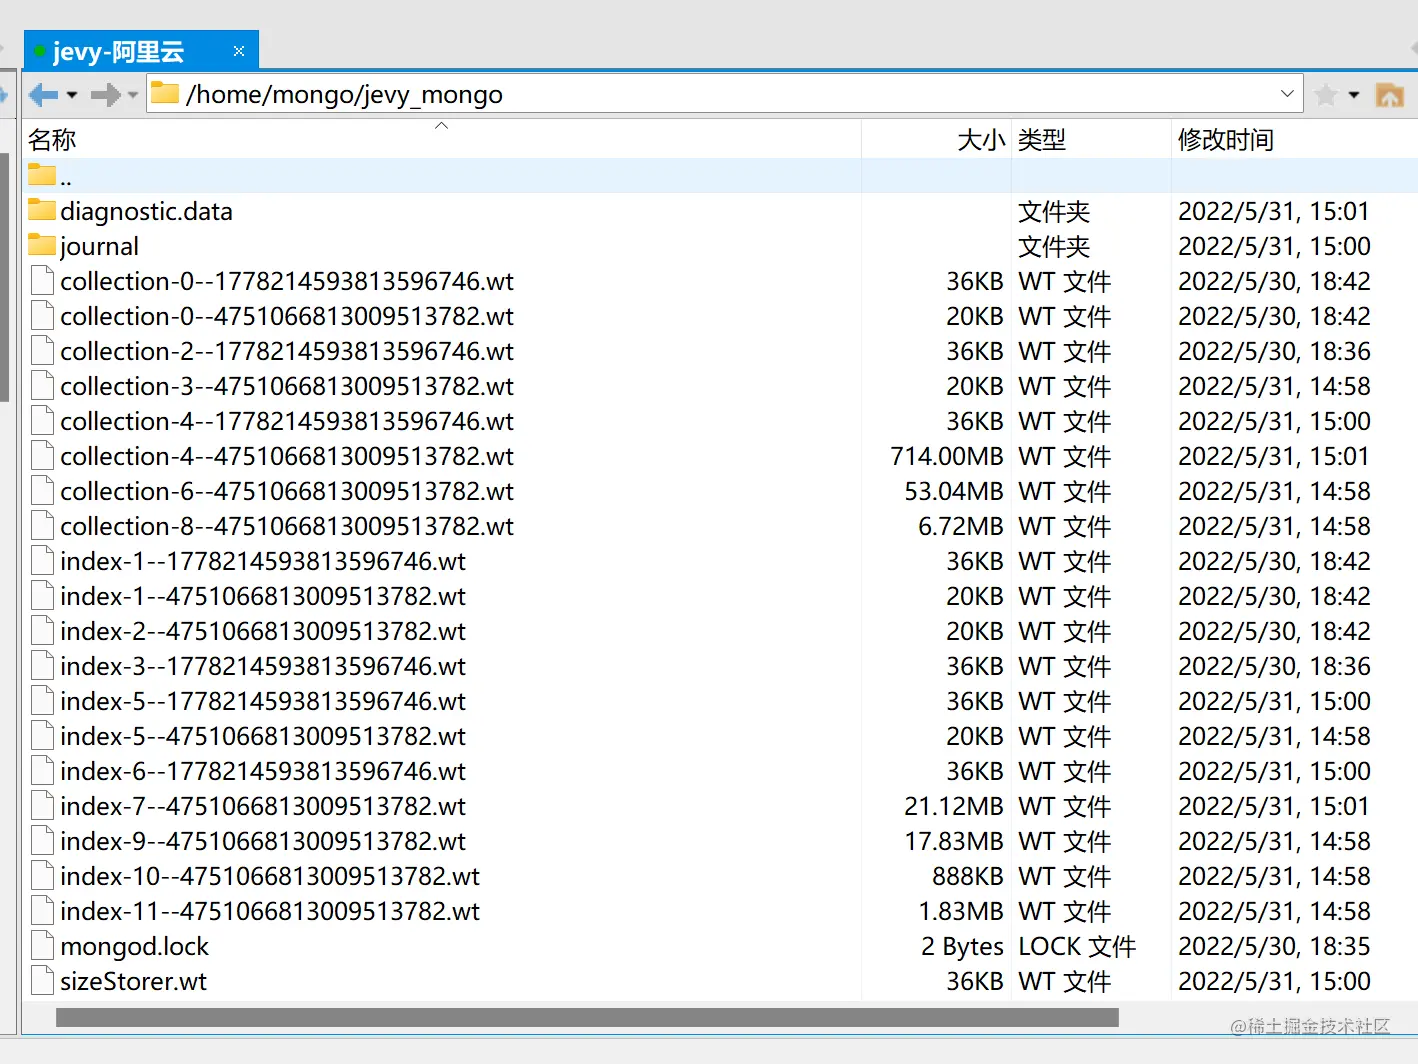Screen dimensions: 1418x1064
Task: Click file icon of index-1--1778214593813596746.wt
Action: pyautogui.click(x=42, y=561)
